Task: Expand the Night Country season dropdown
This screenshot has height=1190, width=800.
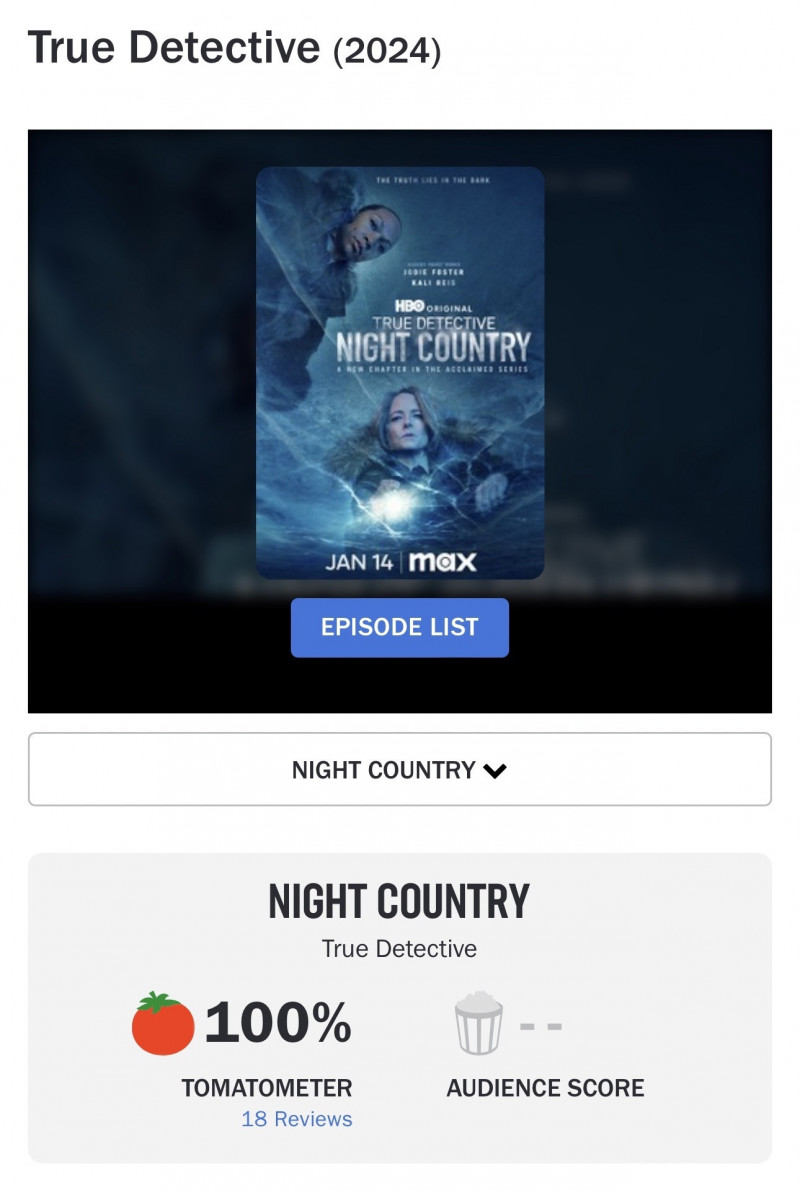Action: [400, 769]
